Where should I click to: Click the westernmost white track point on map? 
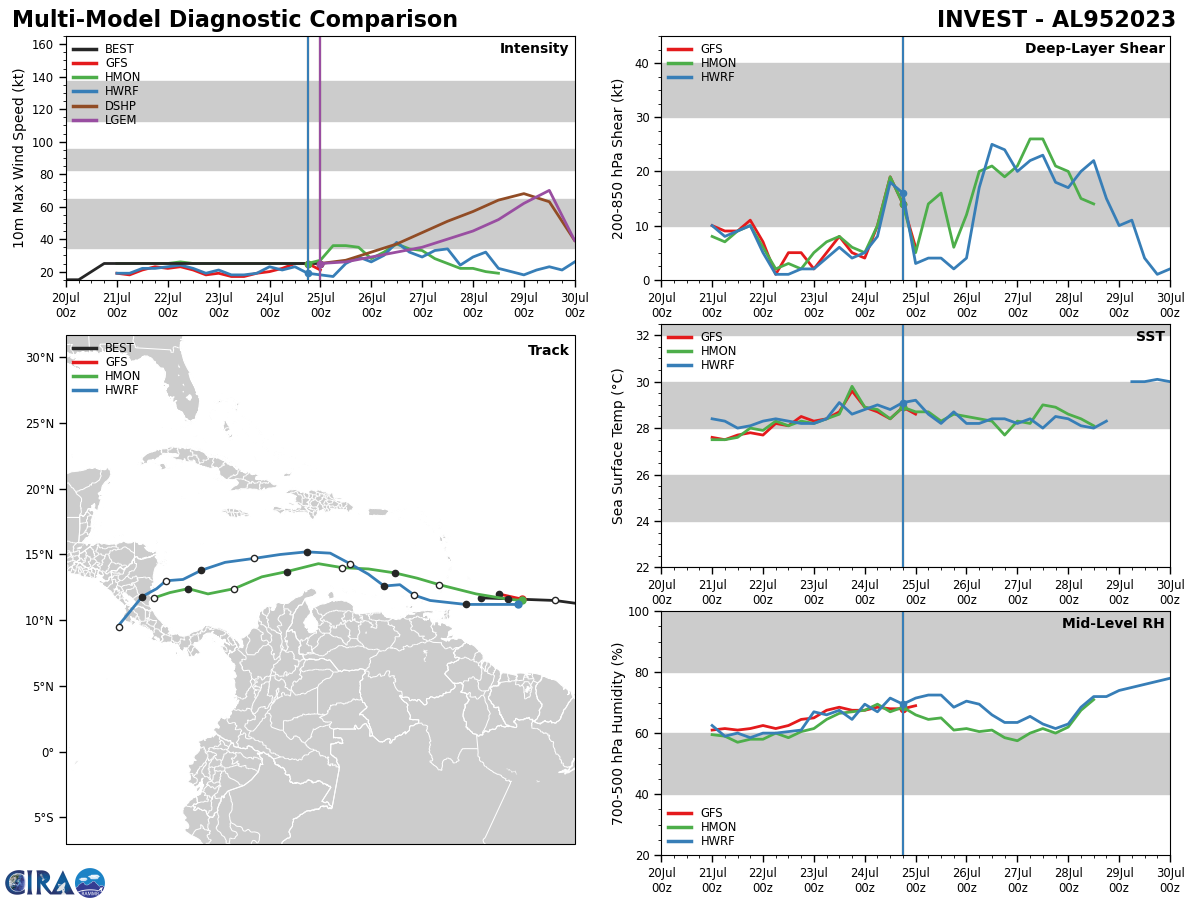[119, 627]
